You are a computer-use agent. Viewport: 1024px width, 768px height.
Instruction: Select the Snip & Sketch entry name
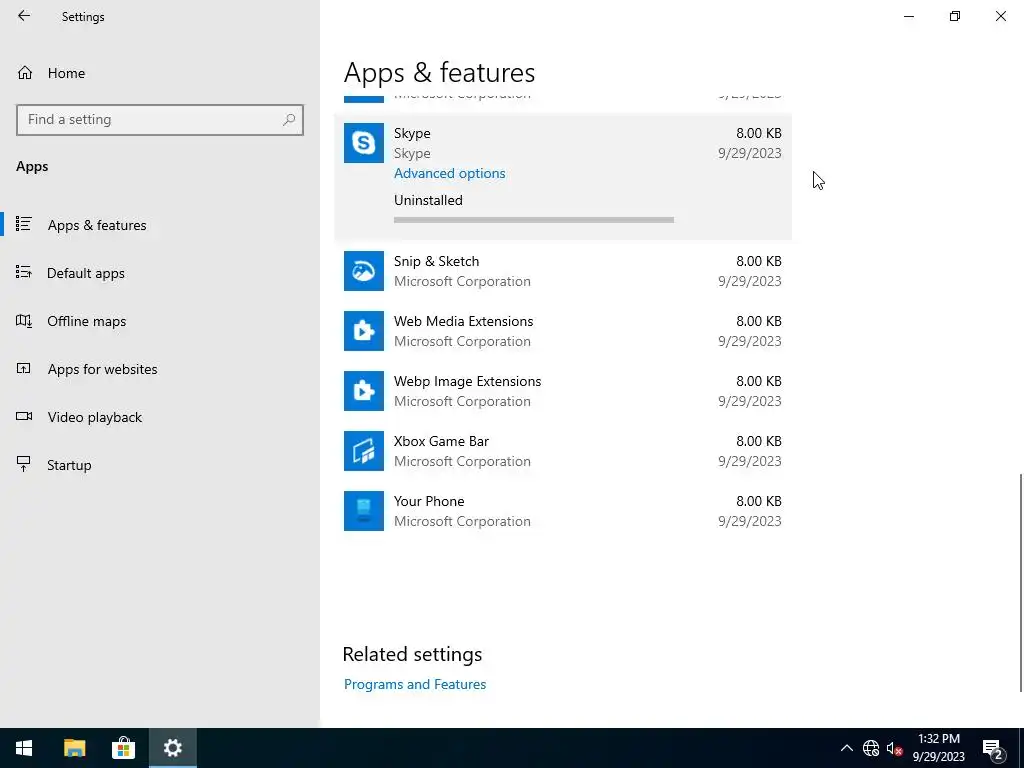[x=436, y=261]
